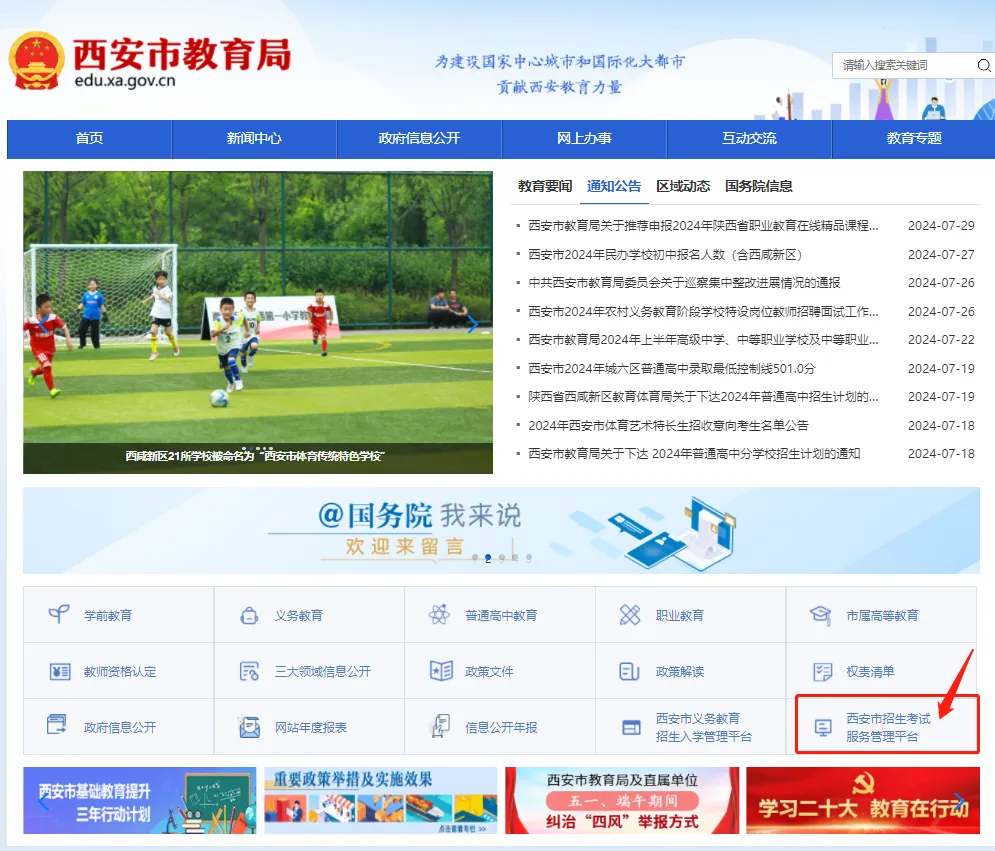Click the 2024-07-27 date text
The image size is (995, 851).
(941, 254)
